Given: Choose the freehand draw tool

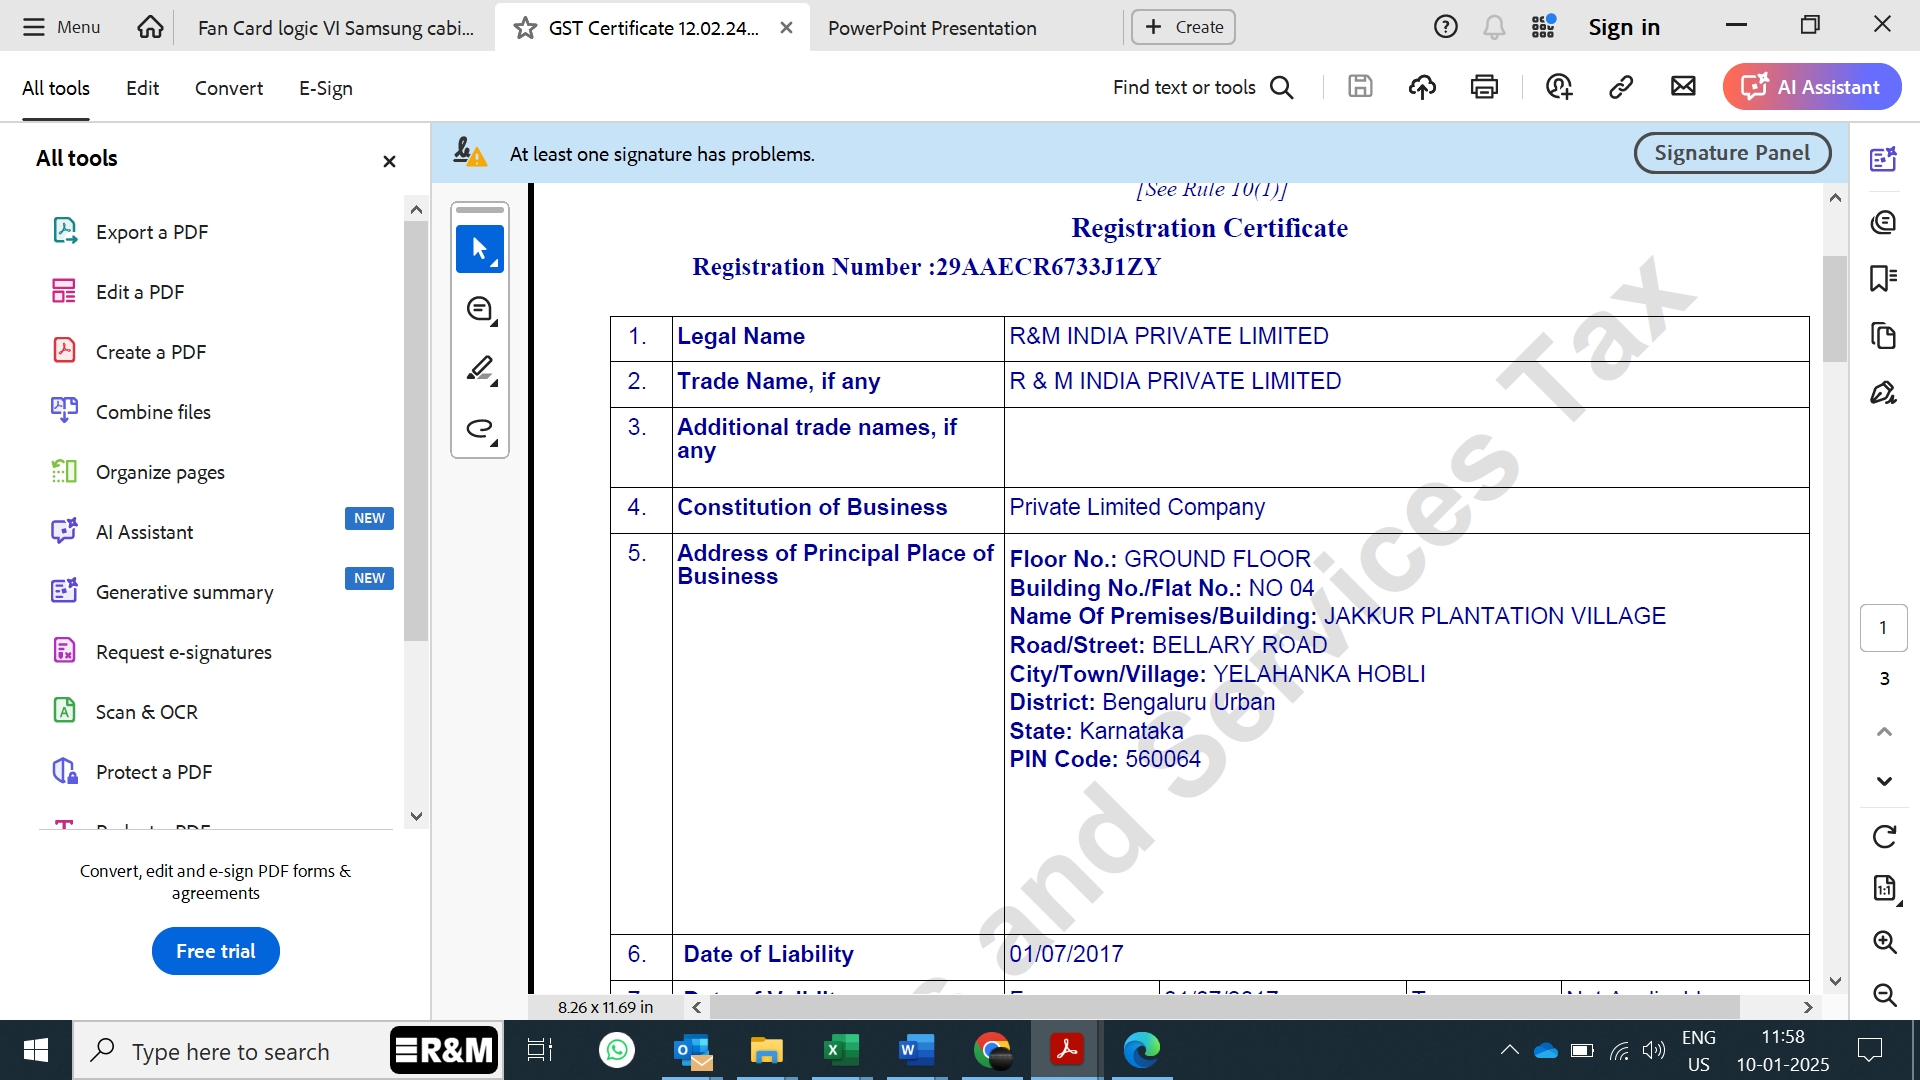Looking at the screenshot, I should tap(480, 430).
